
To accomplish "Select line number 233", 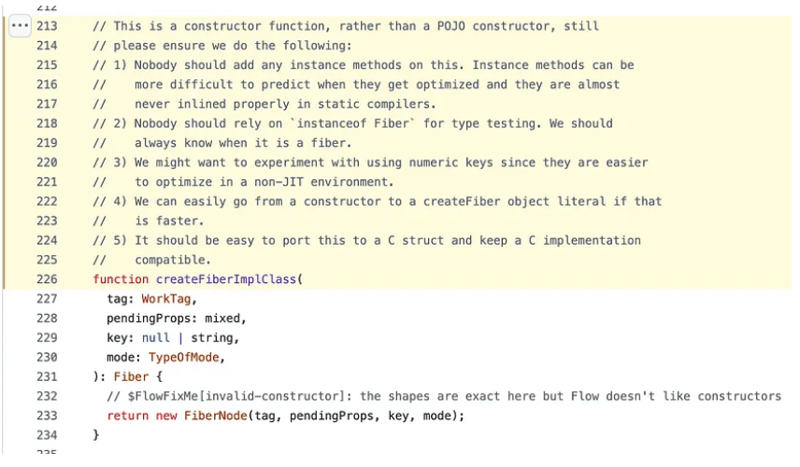I will pos(47,416).
